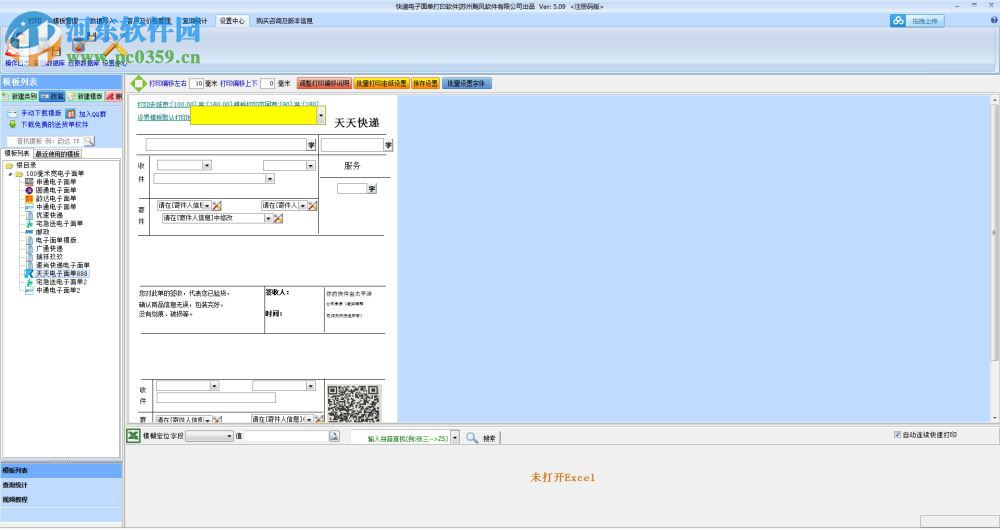1000x529 pixels.
Task: Click the 还原数据库 database icon in ribbon
Action: pos(78,45)
